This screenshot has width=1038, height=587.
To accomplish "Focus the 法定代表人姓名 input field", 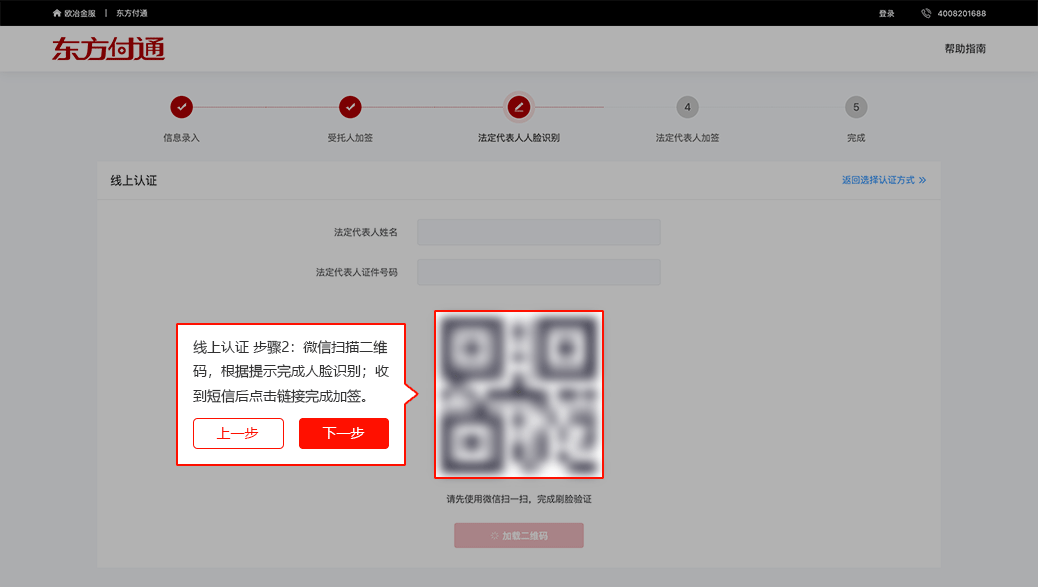I will coord(538,232).
